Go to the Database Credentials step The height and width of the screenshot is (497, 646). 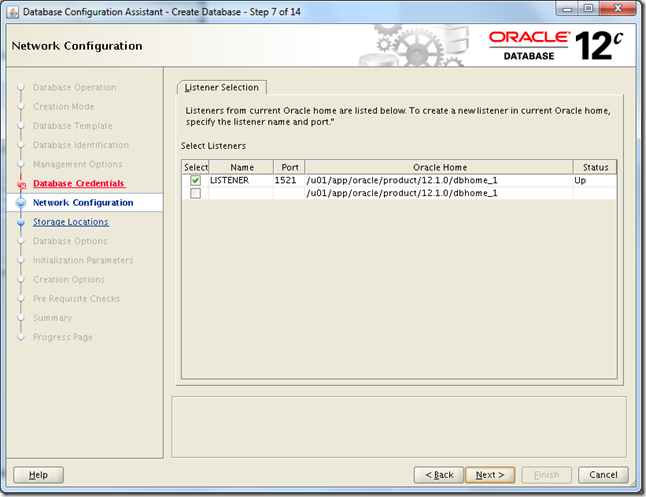(79, 183)
